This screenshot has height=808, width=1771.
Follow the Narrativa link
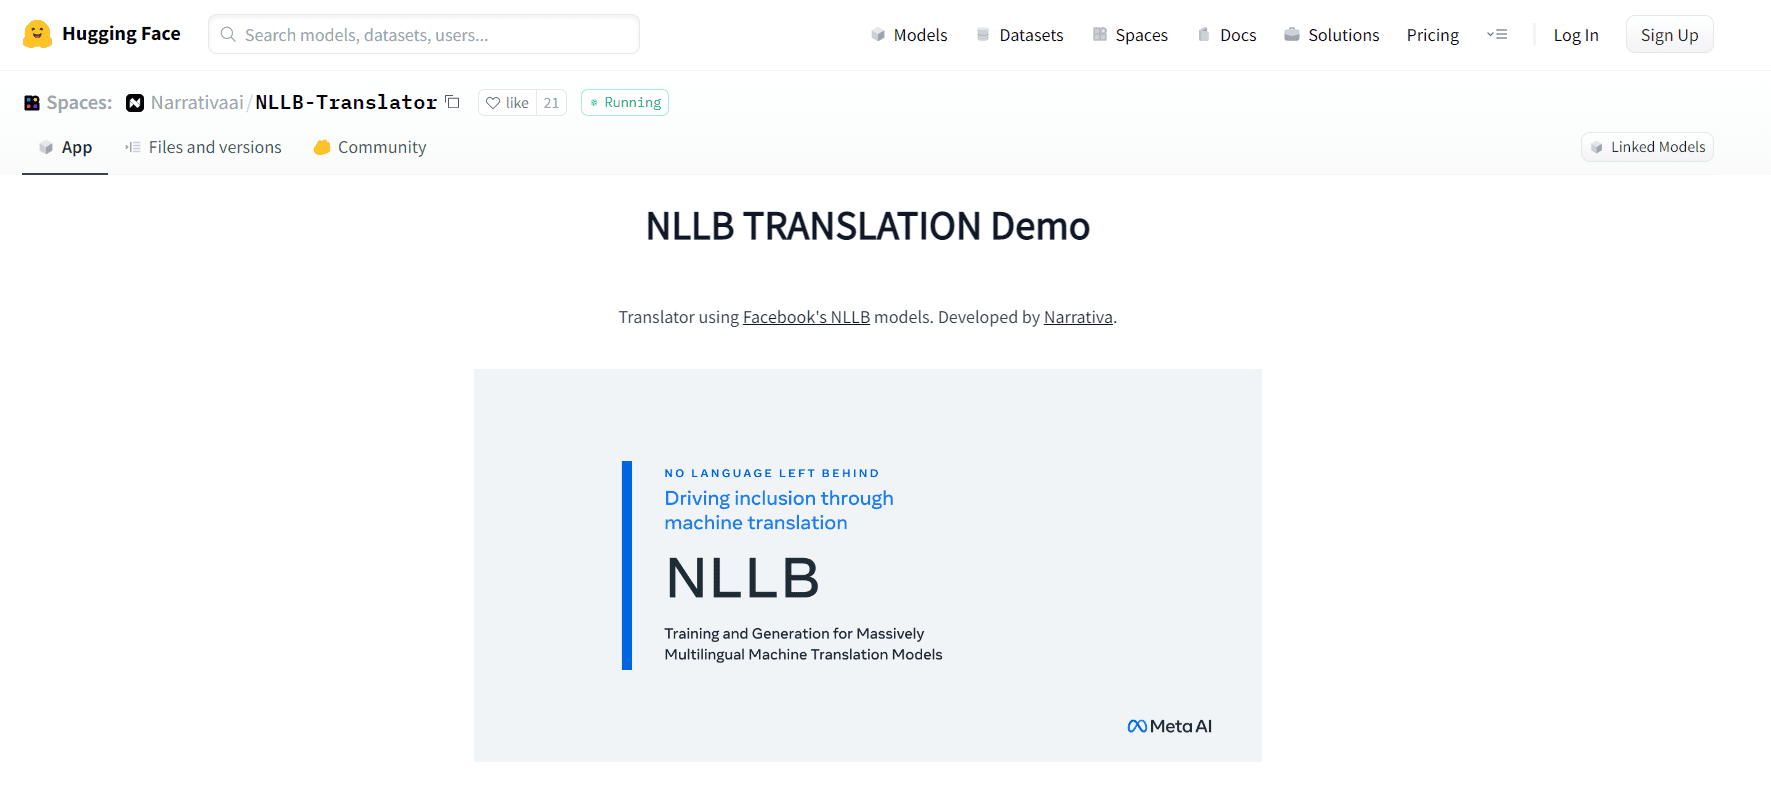coord(1078,317)
